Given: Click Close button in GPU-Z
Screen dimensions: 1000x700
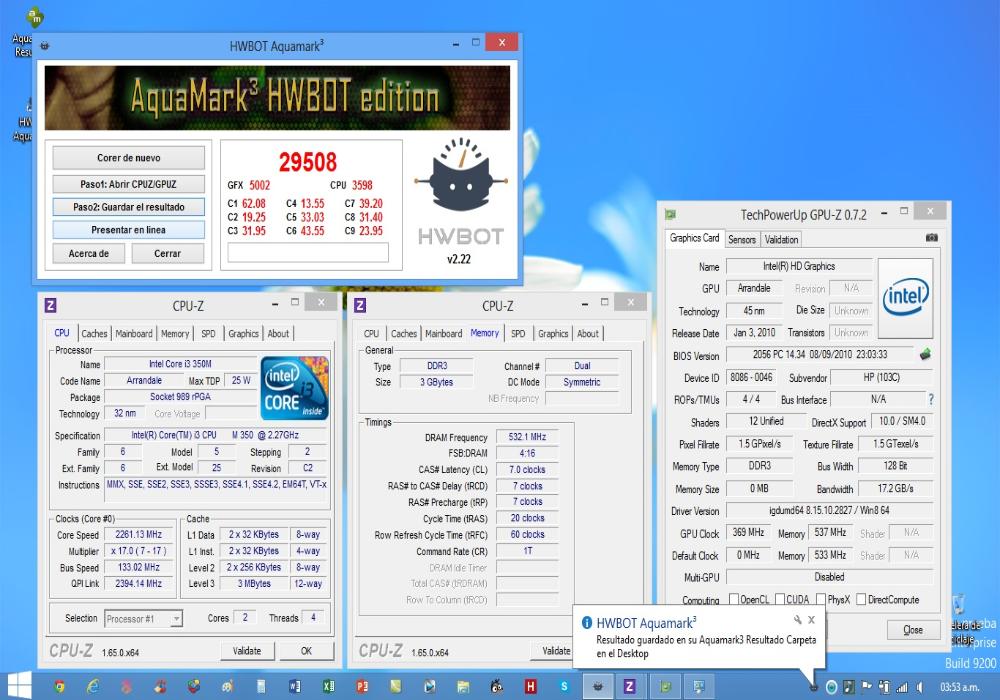Looking at the screenshot, I should [x=913, y=630].
